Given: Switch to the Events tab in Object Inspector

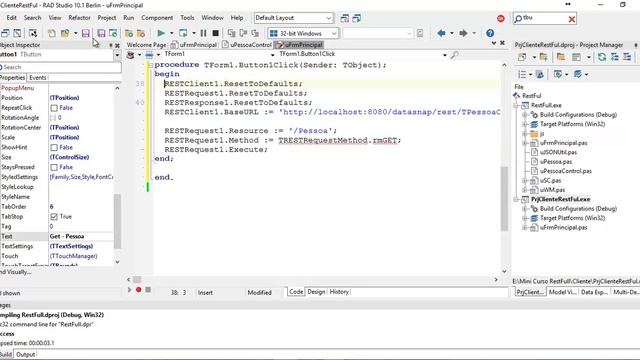Looking at the screenshot, I should pos(38,78).
